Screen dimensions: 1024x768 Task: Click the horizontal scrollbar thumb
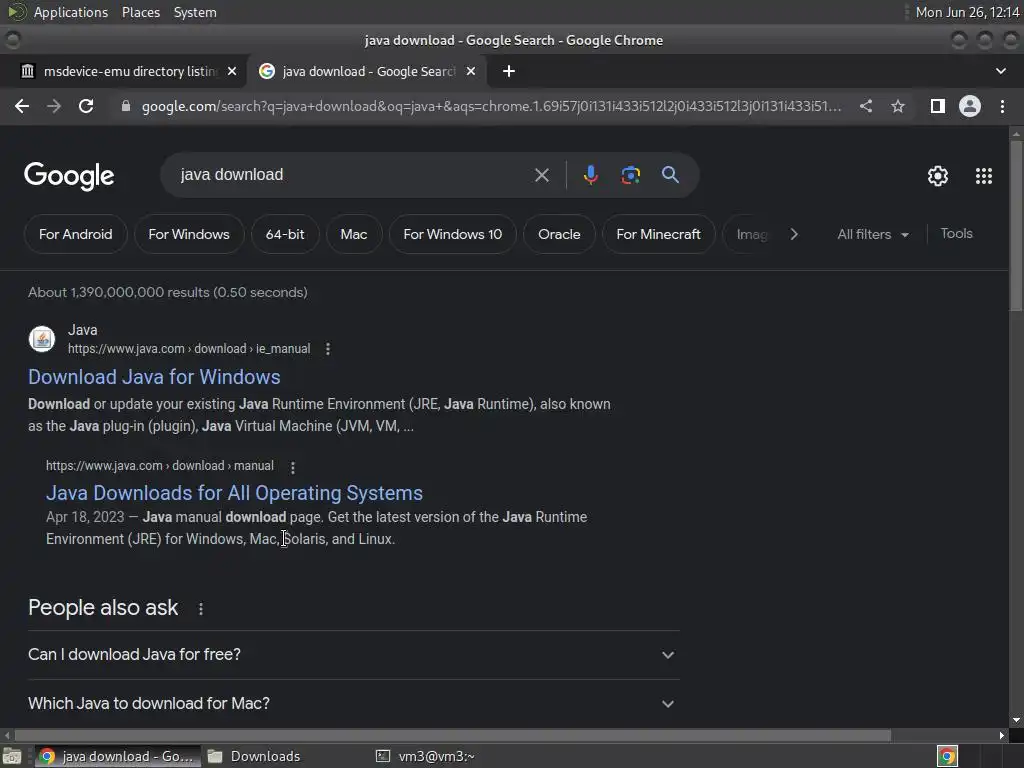[453, 735]
